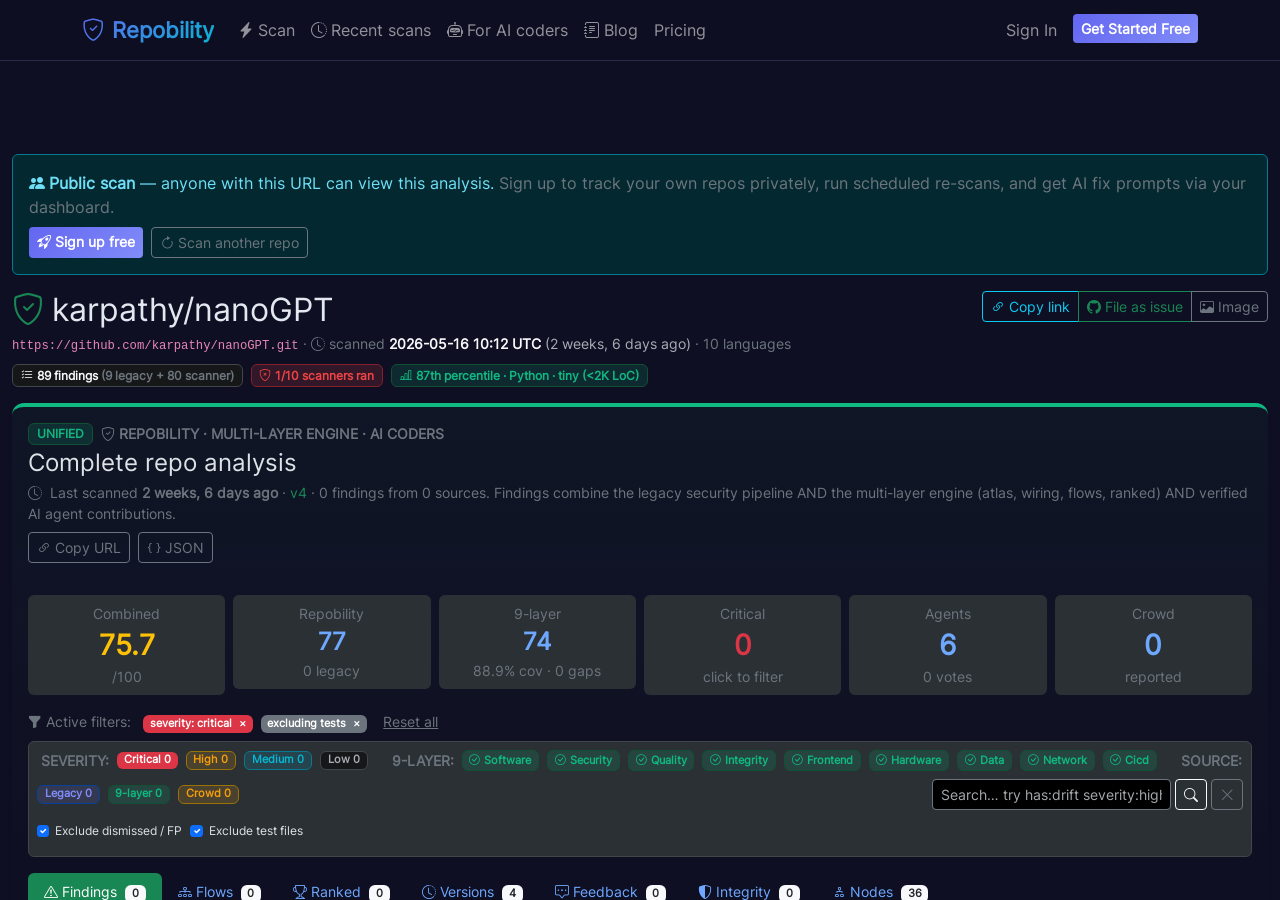Click the JSON button
The image size is (1280, 900).
175,548
